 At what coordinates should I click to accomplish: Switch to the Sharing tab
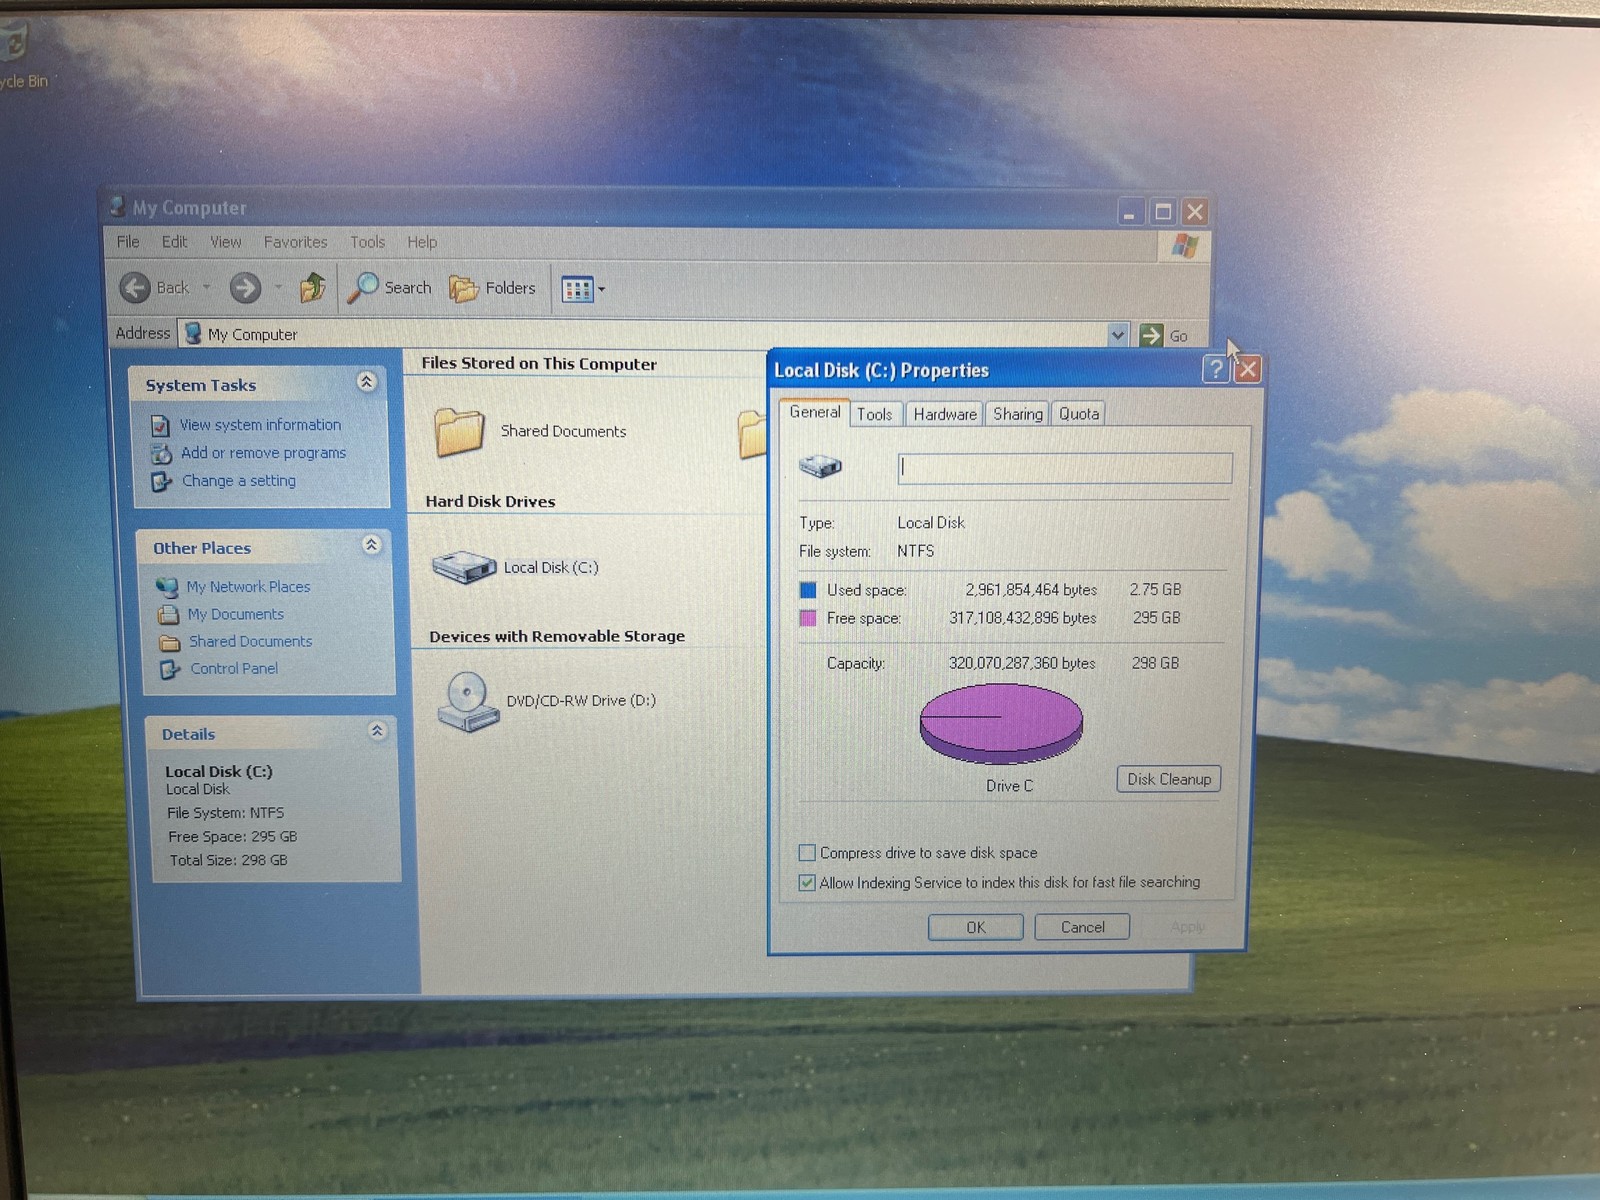pos(1018,414)
